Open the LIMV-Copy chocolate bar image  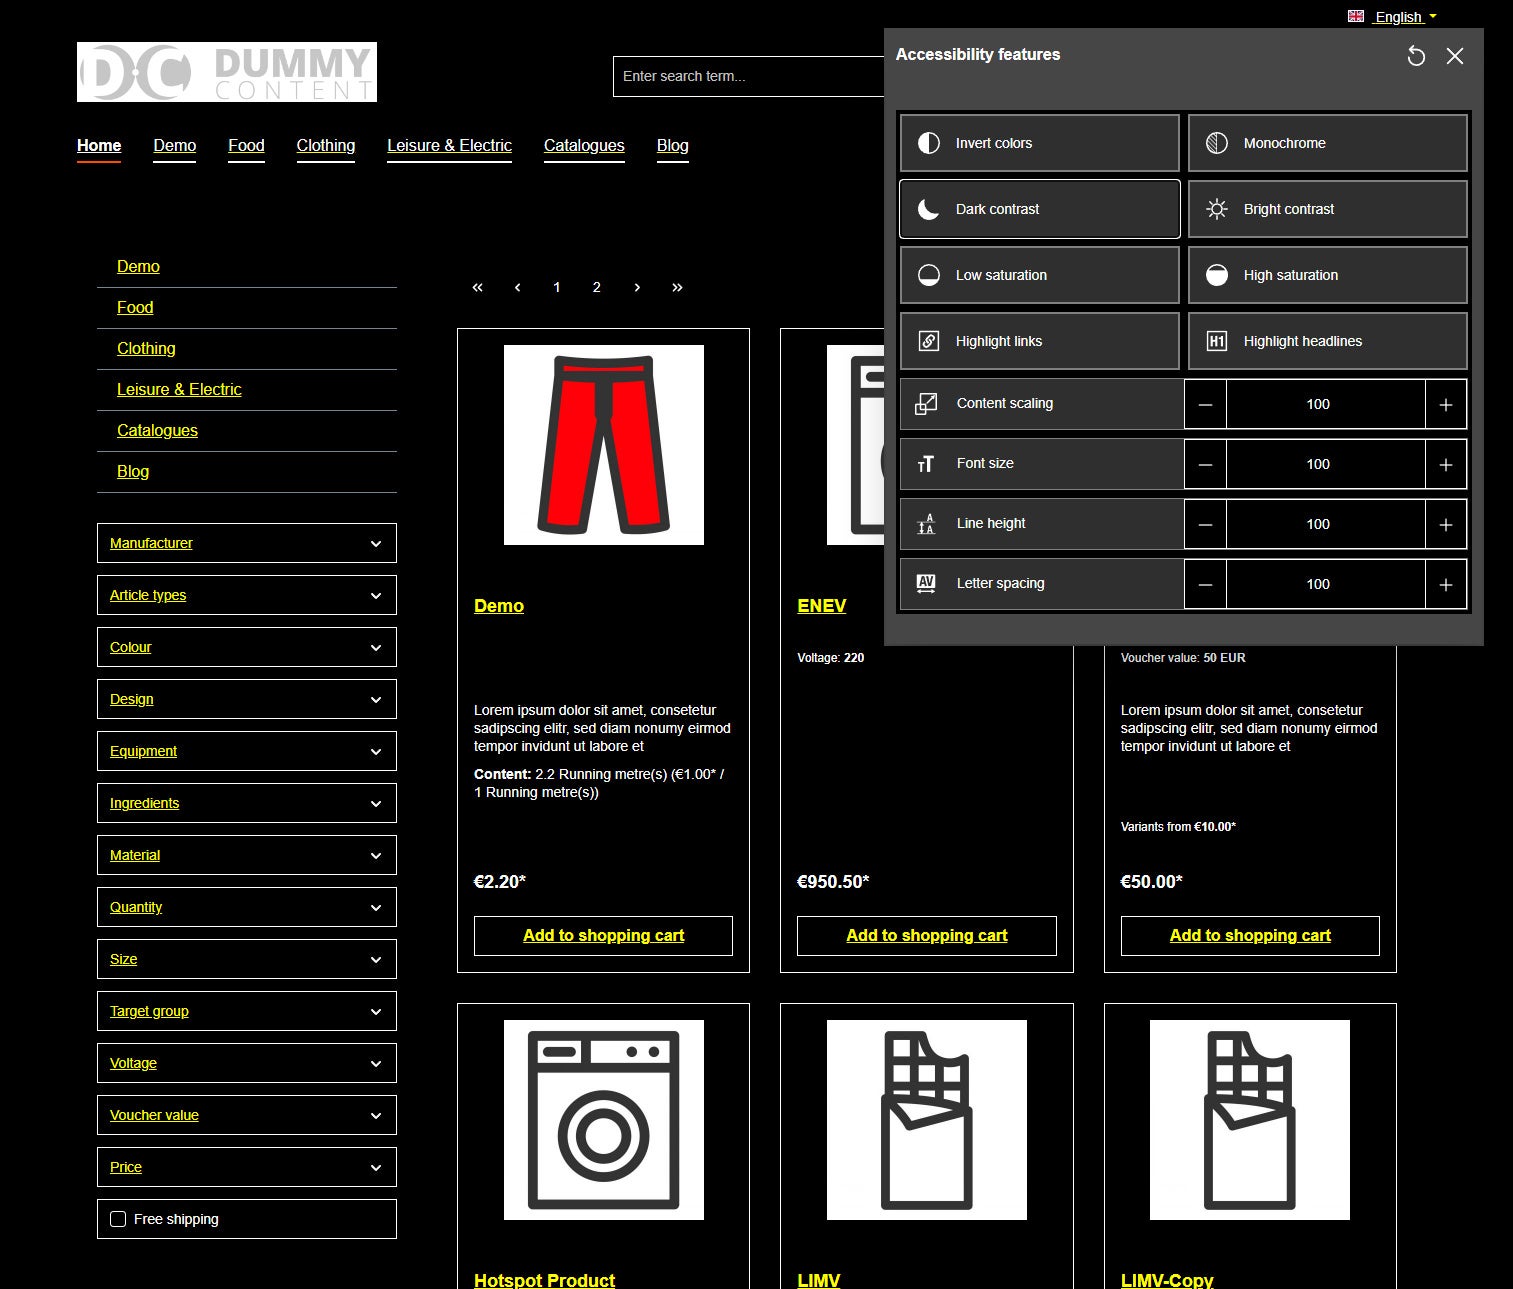tap(1250, 1120)
